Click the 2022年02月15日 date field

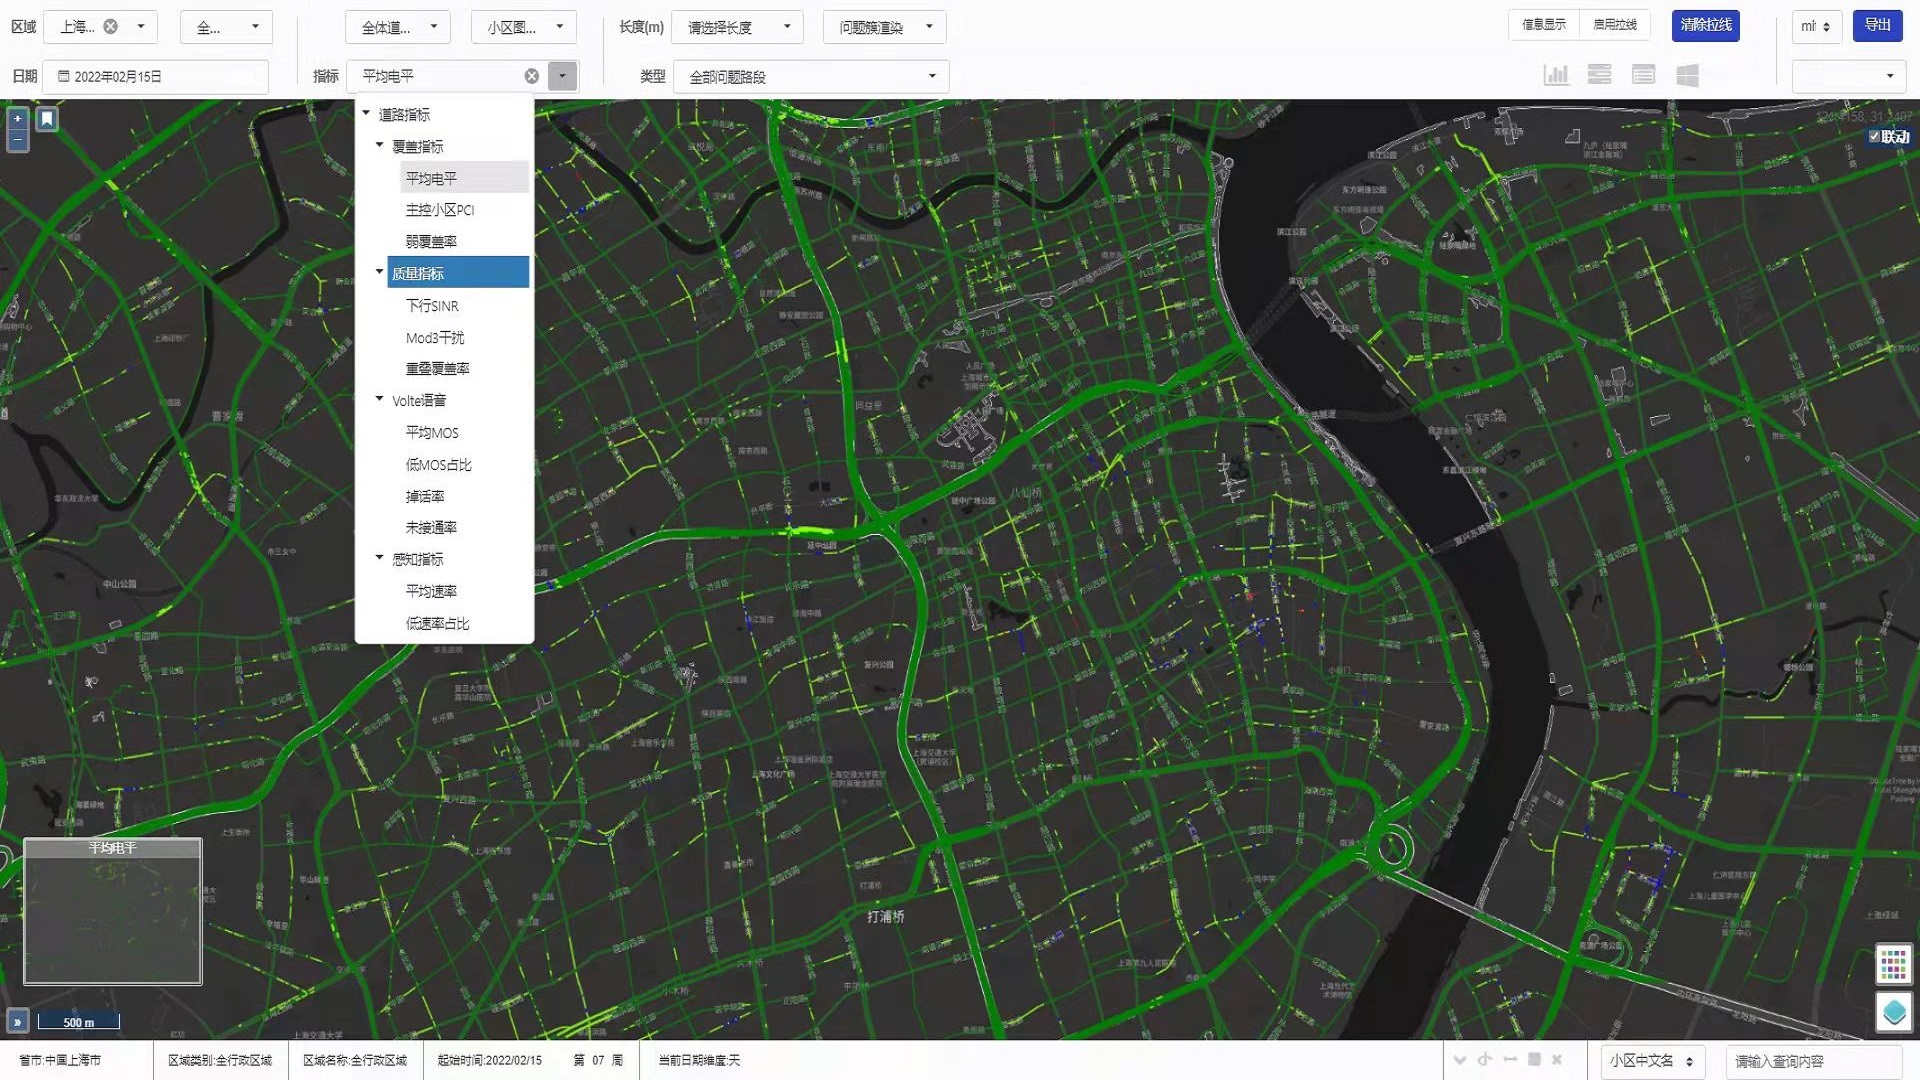156,76
